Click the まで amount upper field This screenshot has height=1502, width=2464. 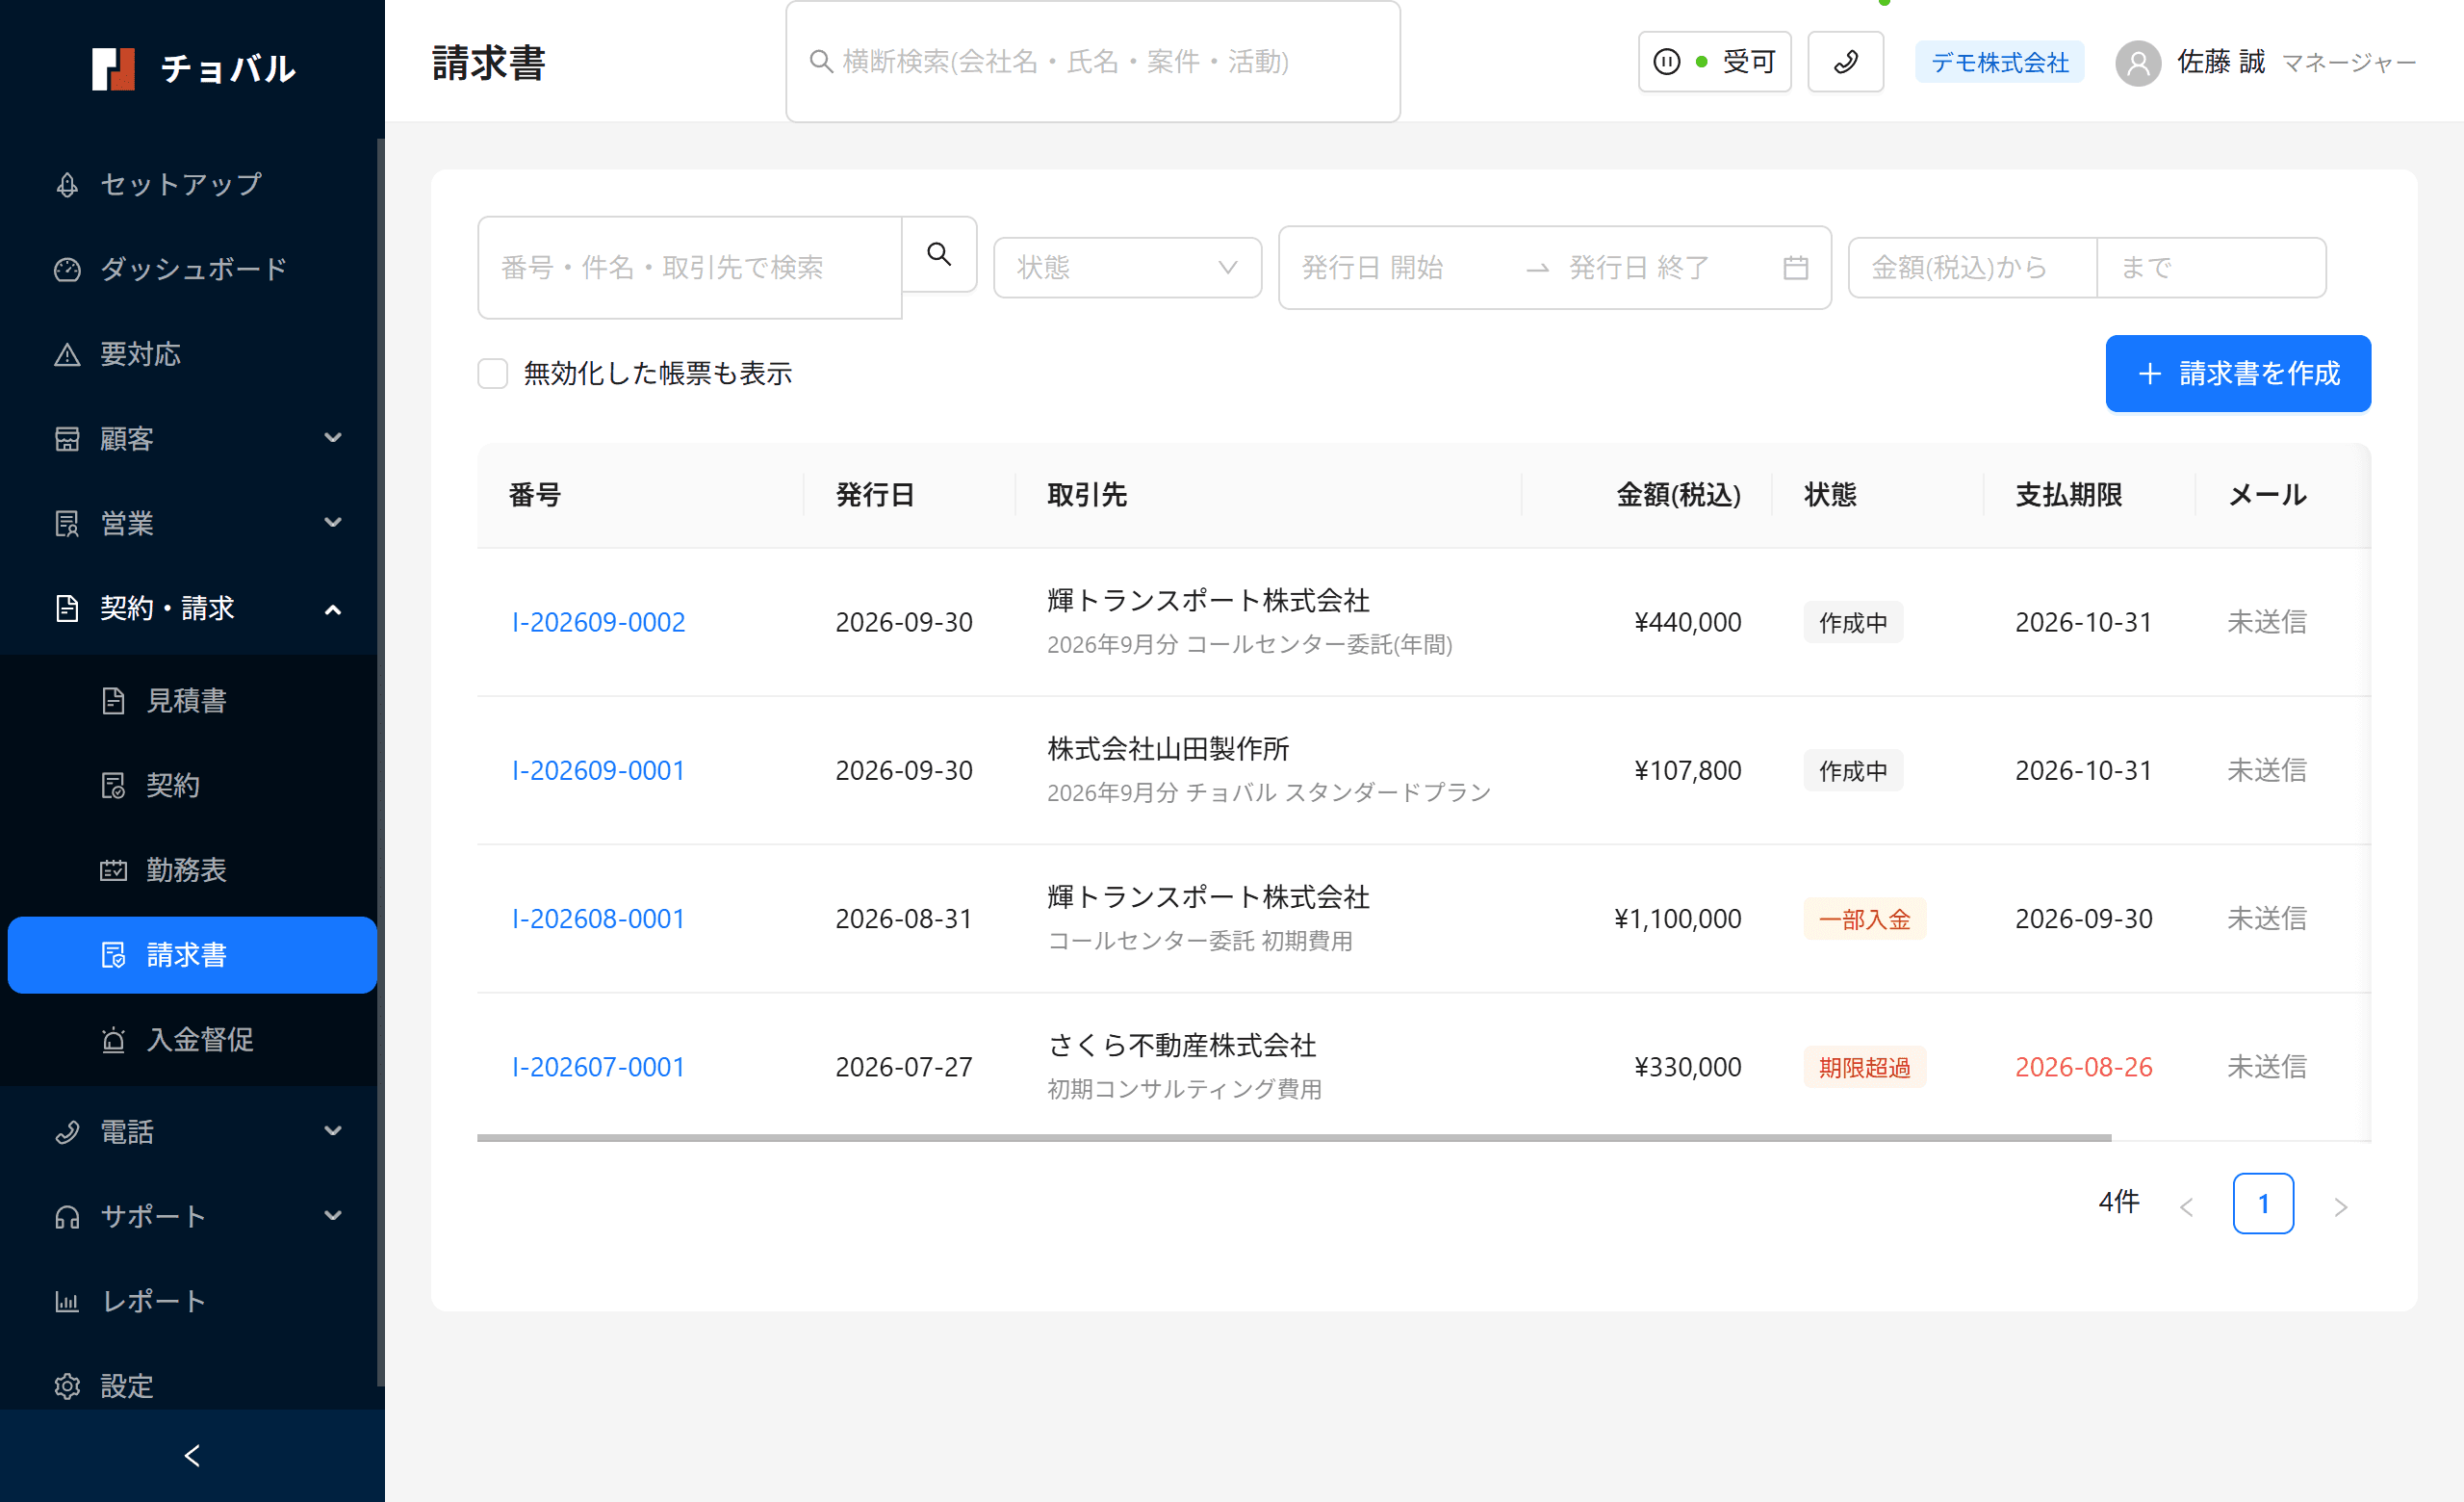[x=2211, y=267]
